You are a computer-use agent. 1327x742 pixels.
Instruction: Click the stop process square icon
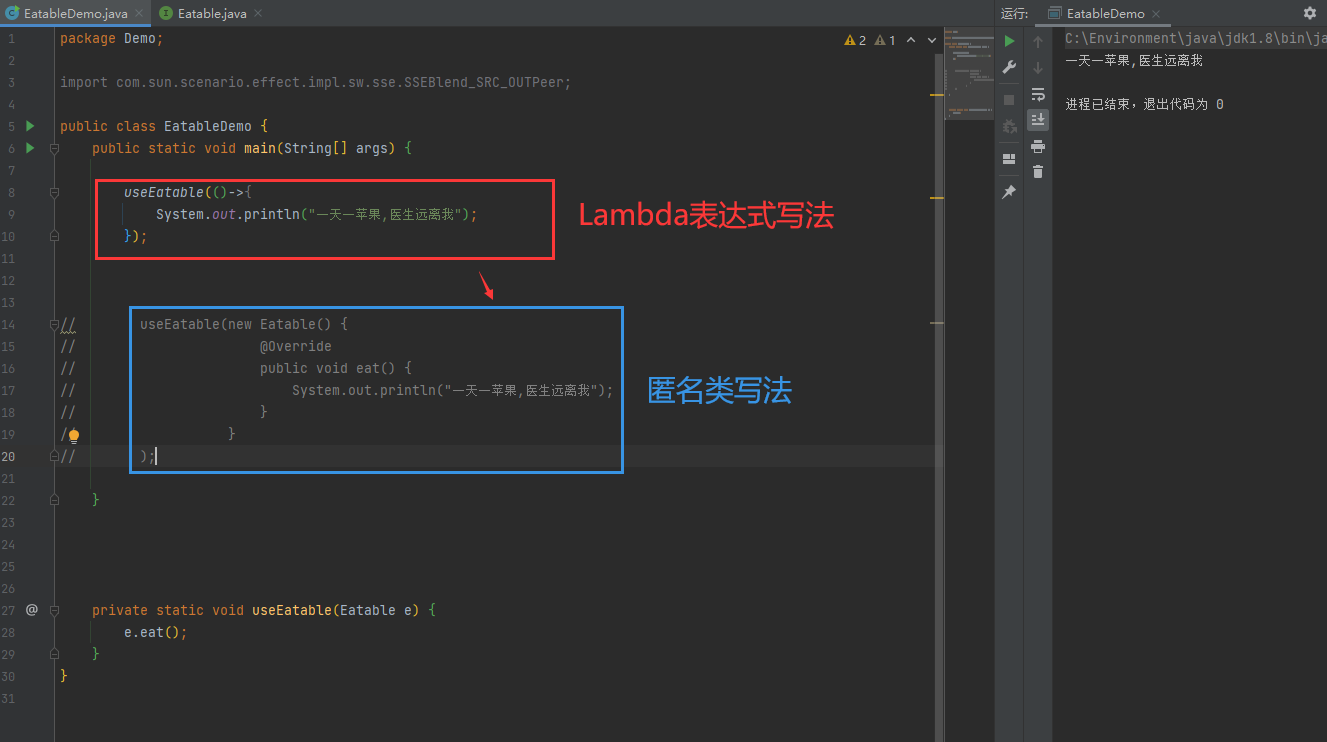[1010, 100]
